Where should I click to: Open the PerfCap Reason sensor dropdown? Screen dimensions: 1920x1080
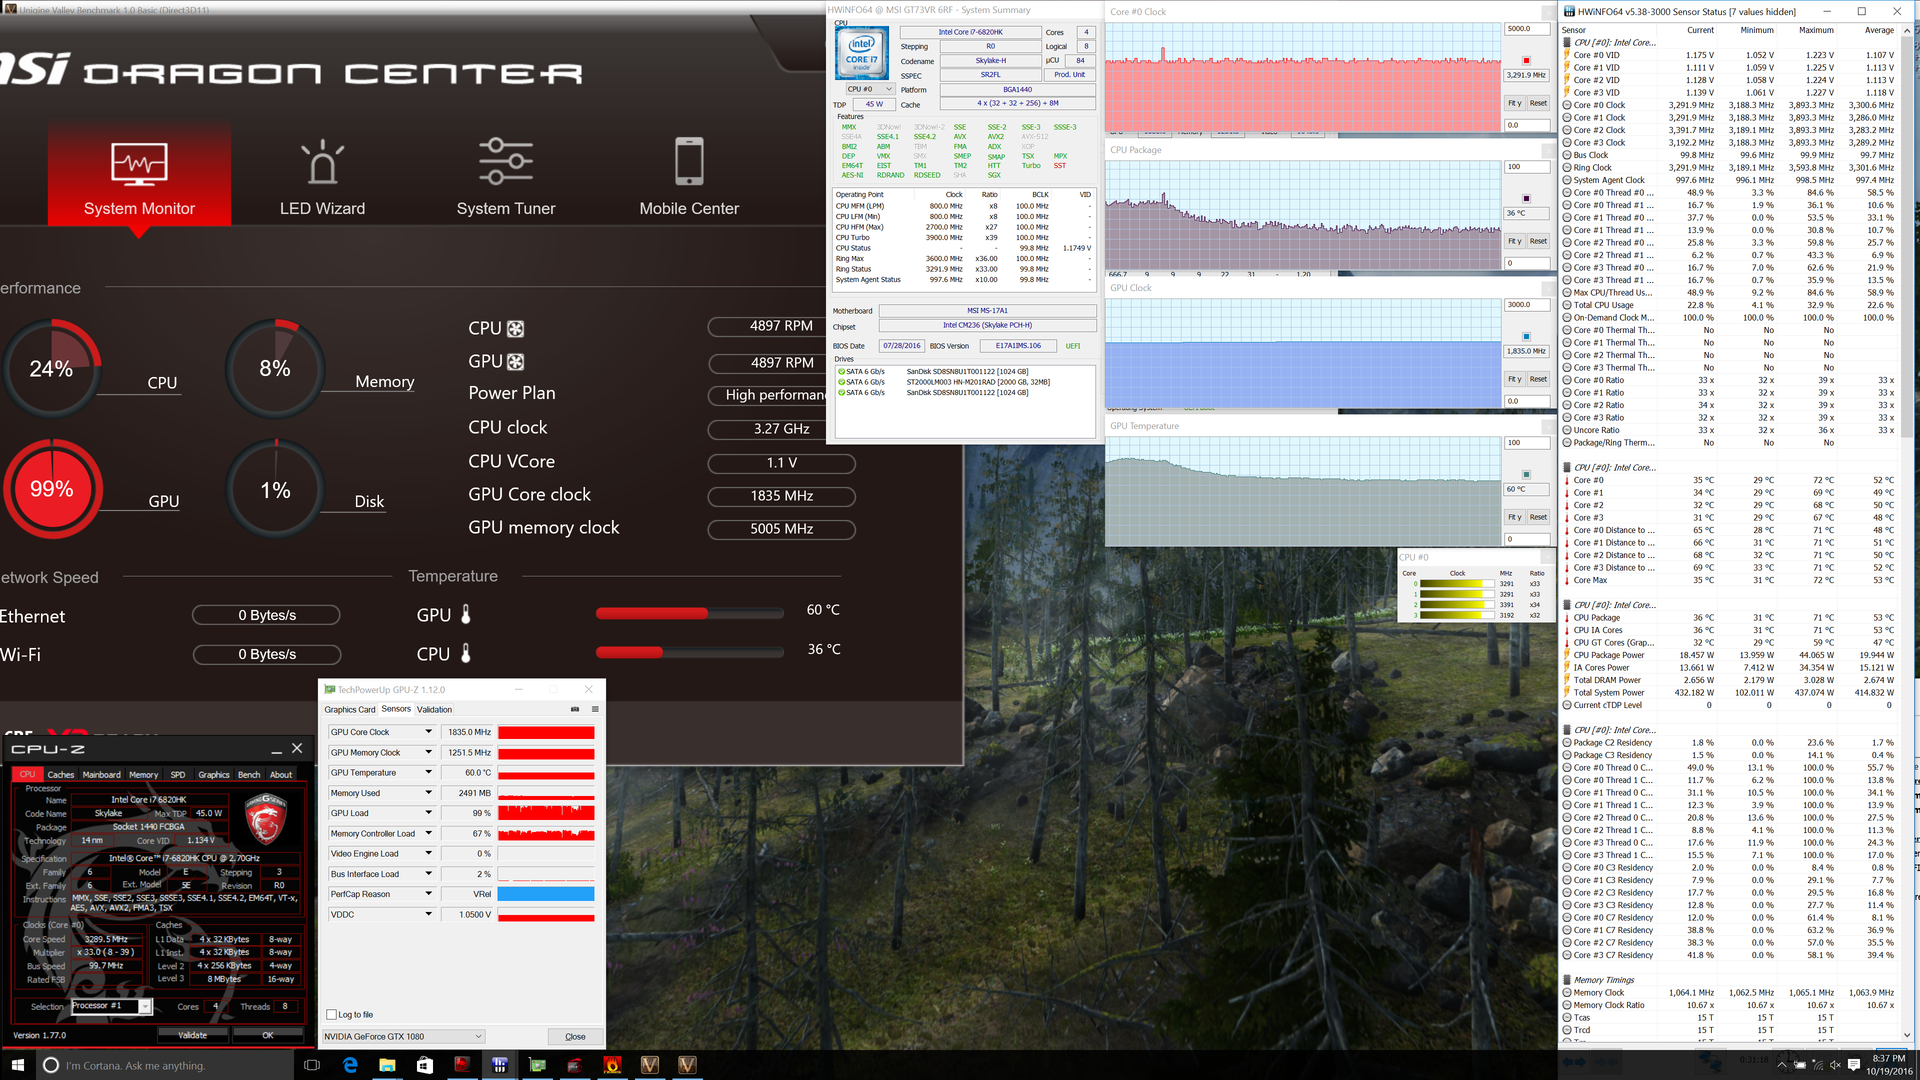428,894
